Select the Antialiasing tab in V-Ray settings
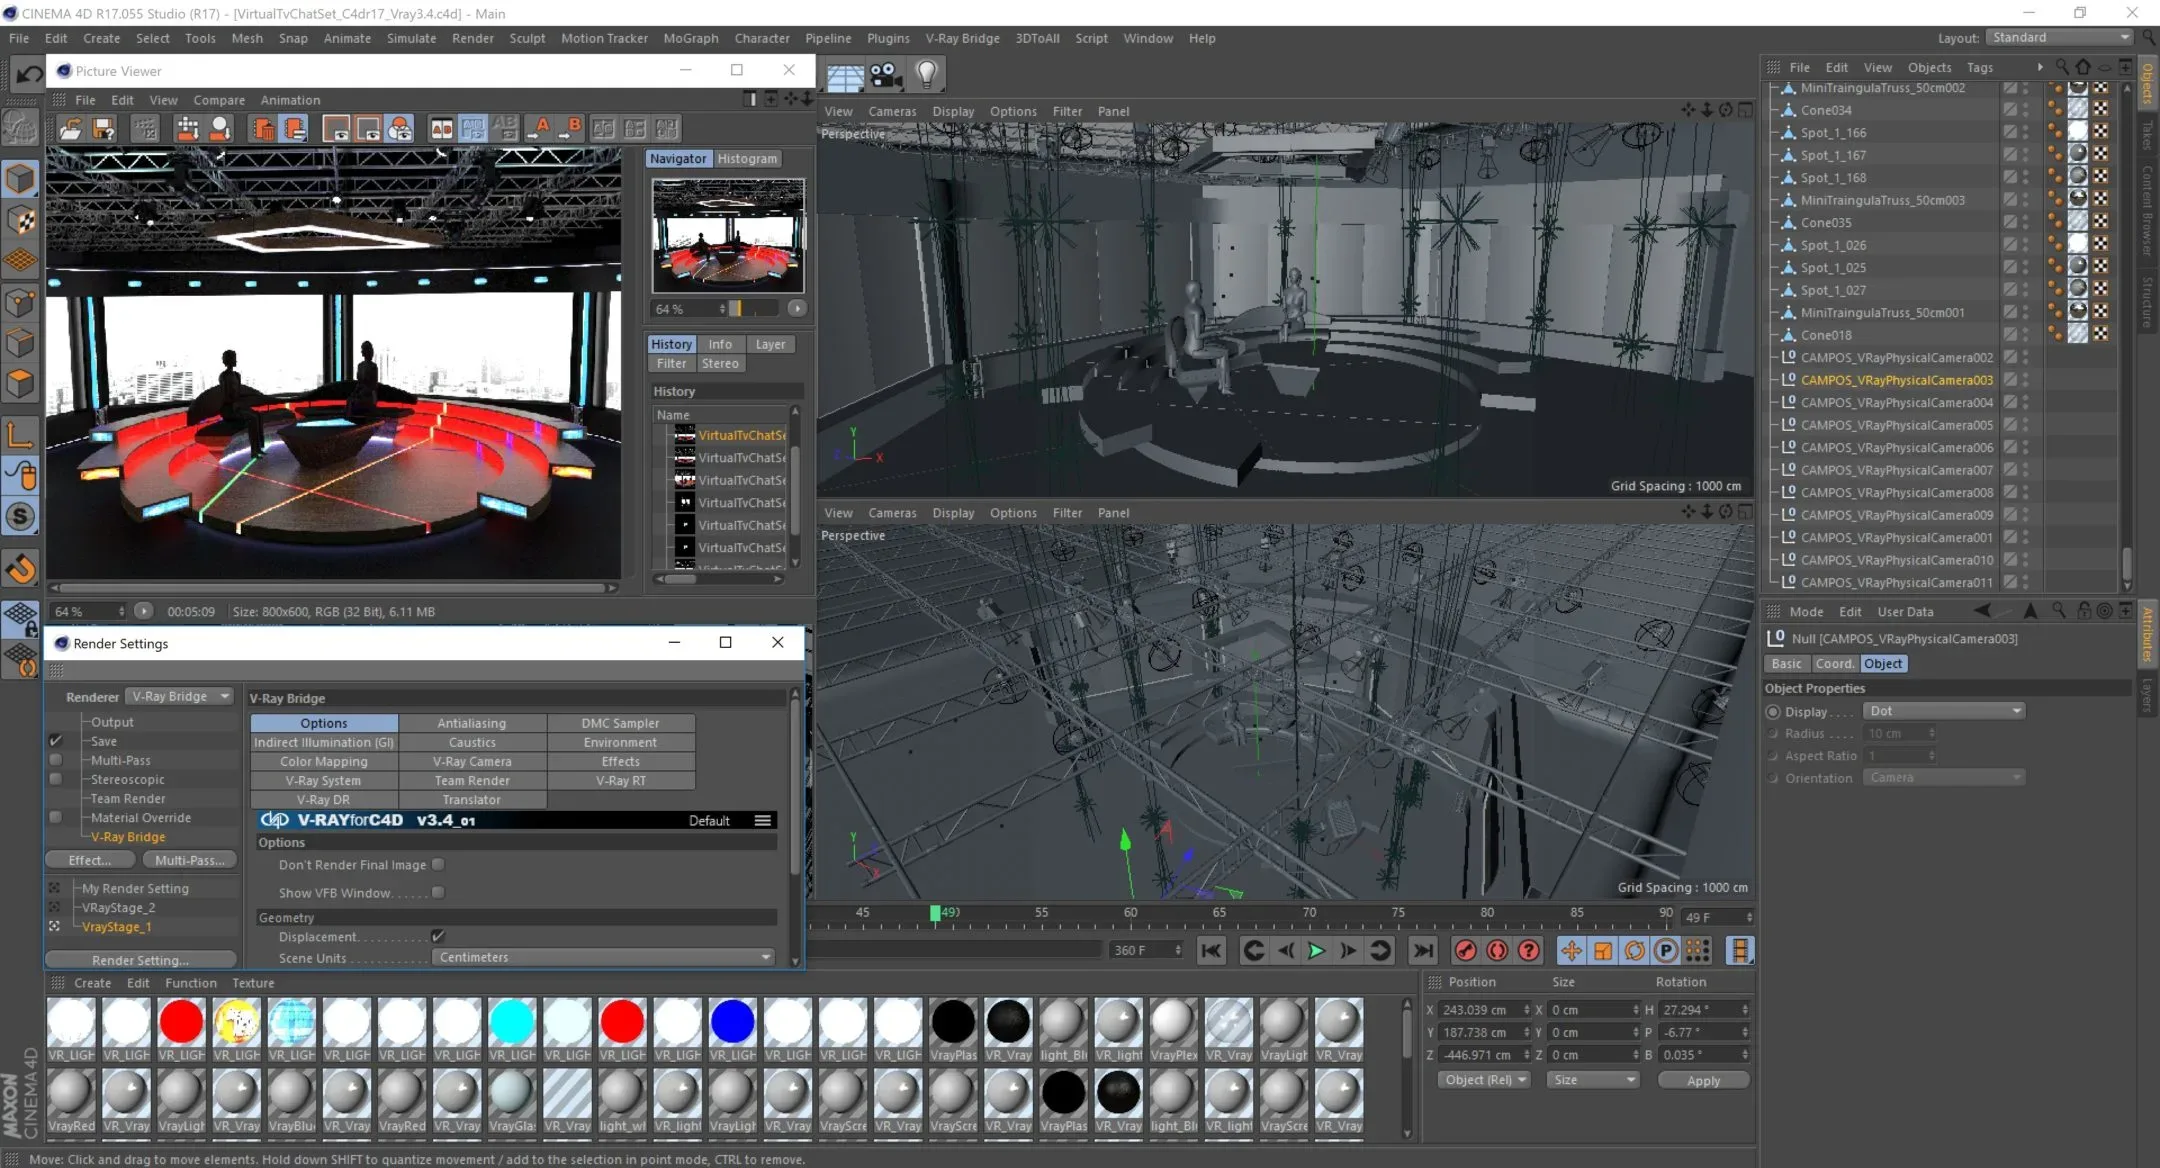 470,722
